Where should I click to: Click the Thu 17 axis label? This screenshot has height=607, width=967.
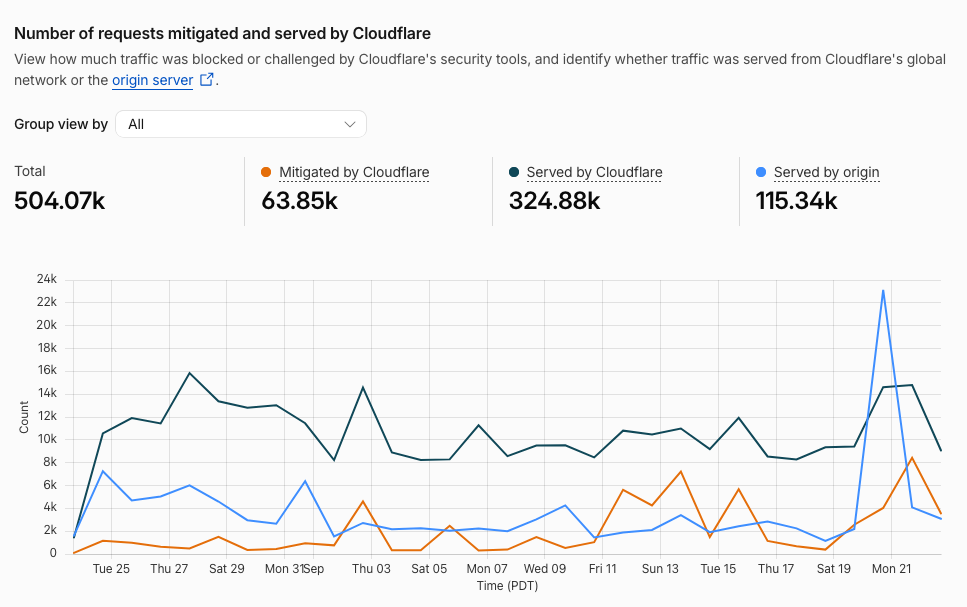(x=776, y=569)
